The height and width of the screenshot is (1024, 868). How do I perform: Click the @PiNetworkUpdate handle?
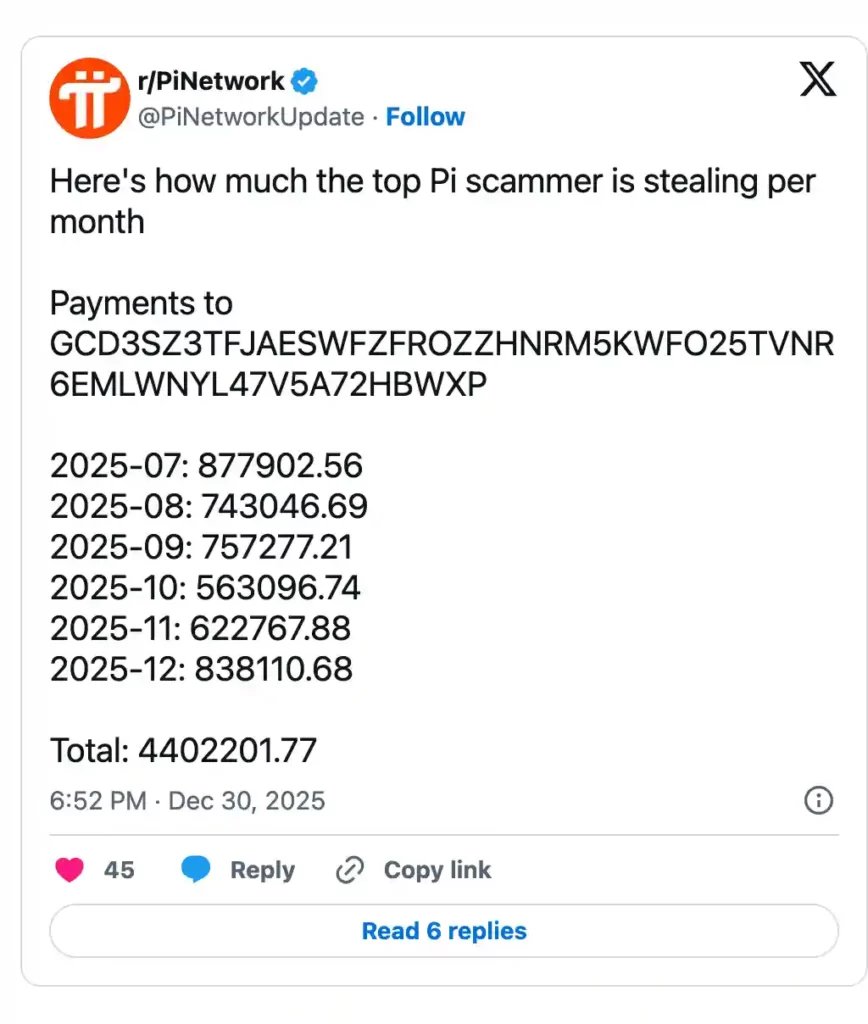pos(250,117)
